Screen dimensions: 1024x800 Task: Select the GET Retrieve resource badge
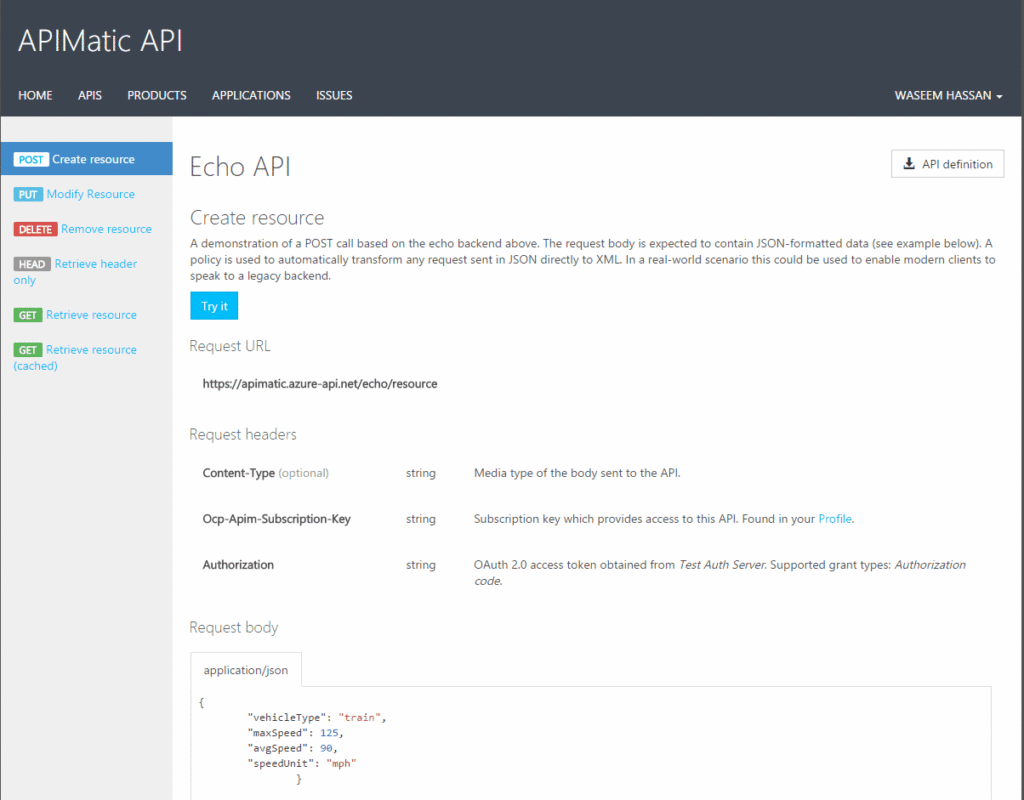28,314
